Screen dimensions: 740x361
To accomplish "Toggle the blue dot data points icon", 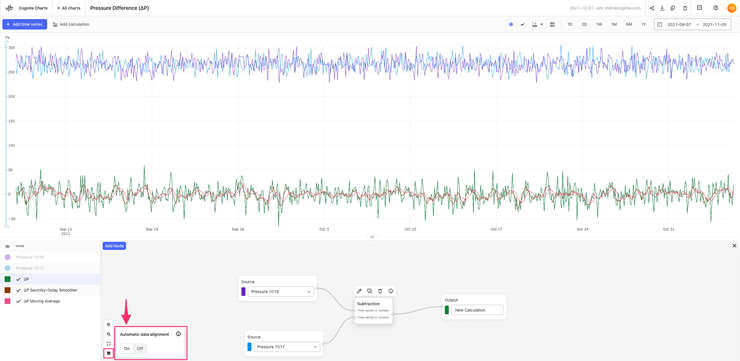I will tap(511, 24).
